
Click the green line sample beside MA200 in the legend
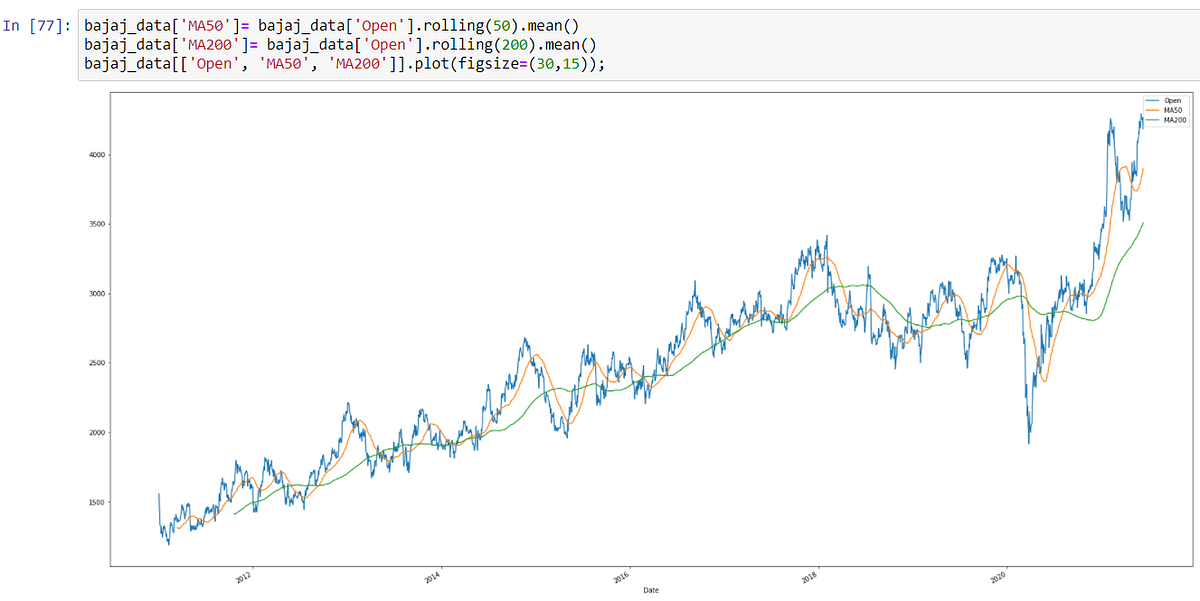[1152, 119]
